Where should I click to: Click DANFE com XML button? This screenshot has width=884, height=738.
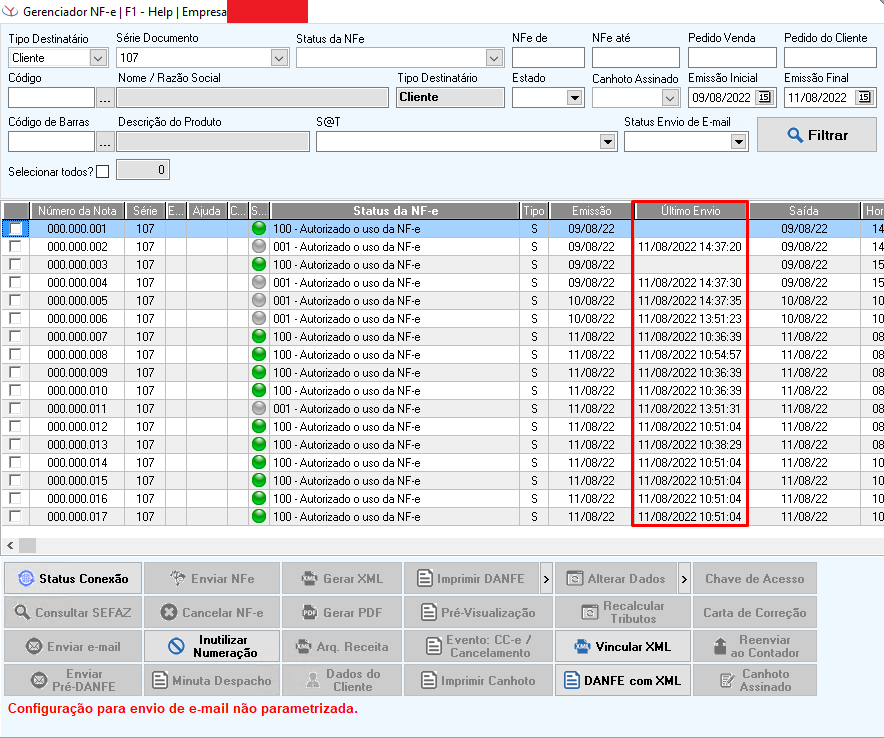tap(621, 680)
